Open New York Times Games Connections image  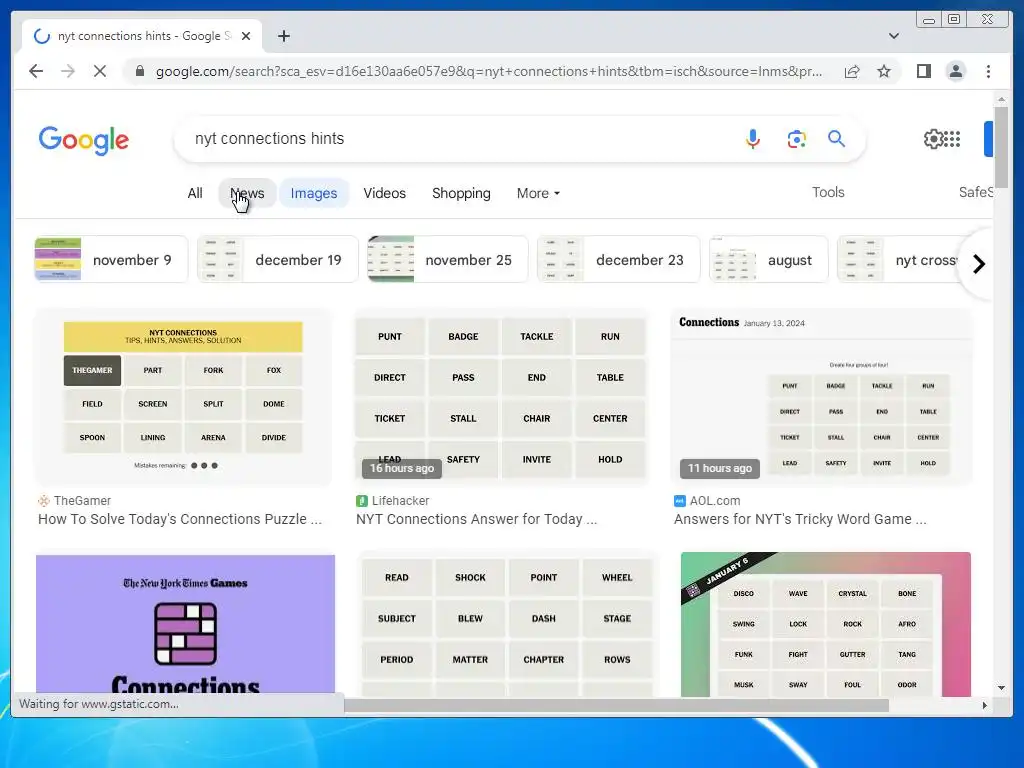(185, 624)
